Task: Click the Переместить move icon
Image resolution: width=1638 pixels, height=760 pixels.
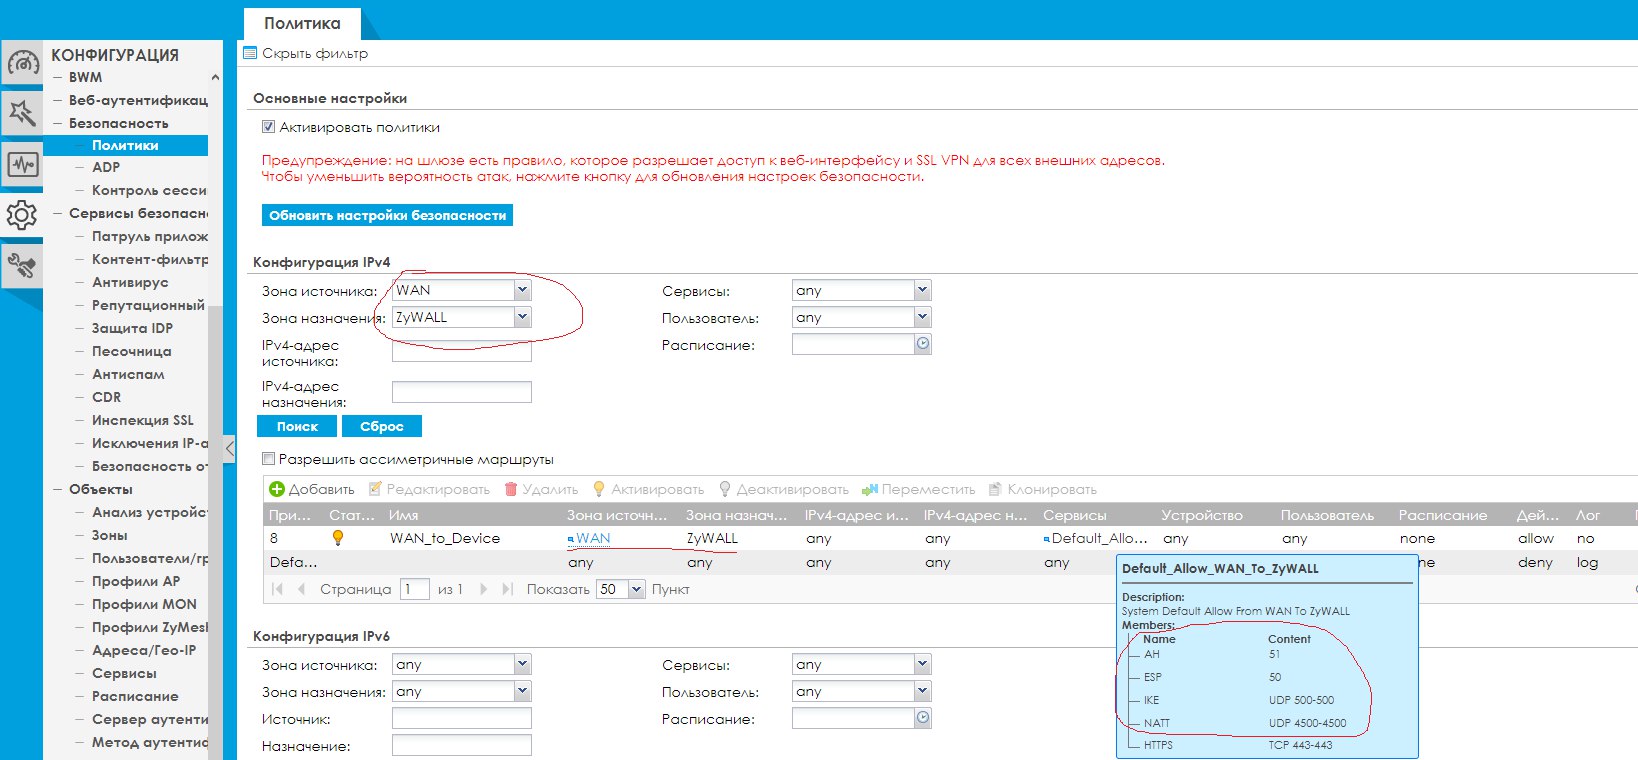Action: (x=869, y=489)
